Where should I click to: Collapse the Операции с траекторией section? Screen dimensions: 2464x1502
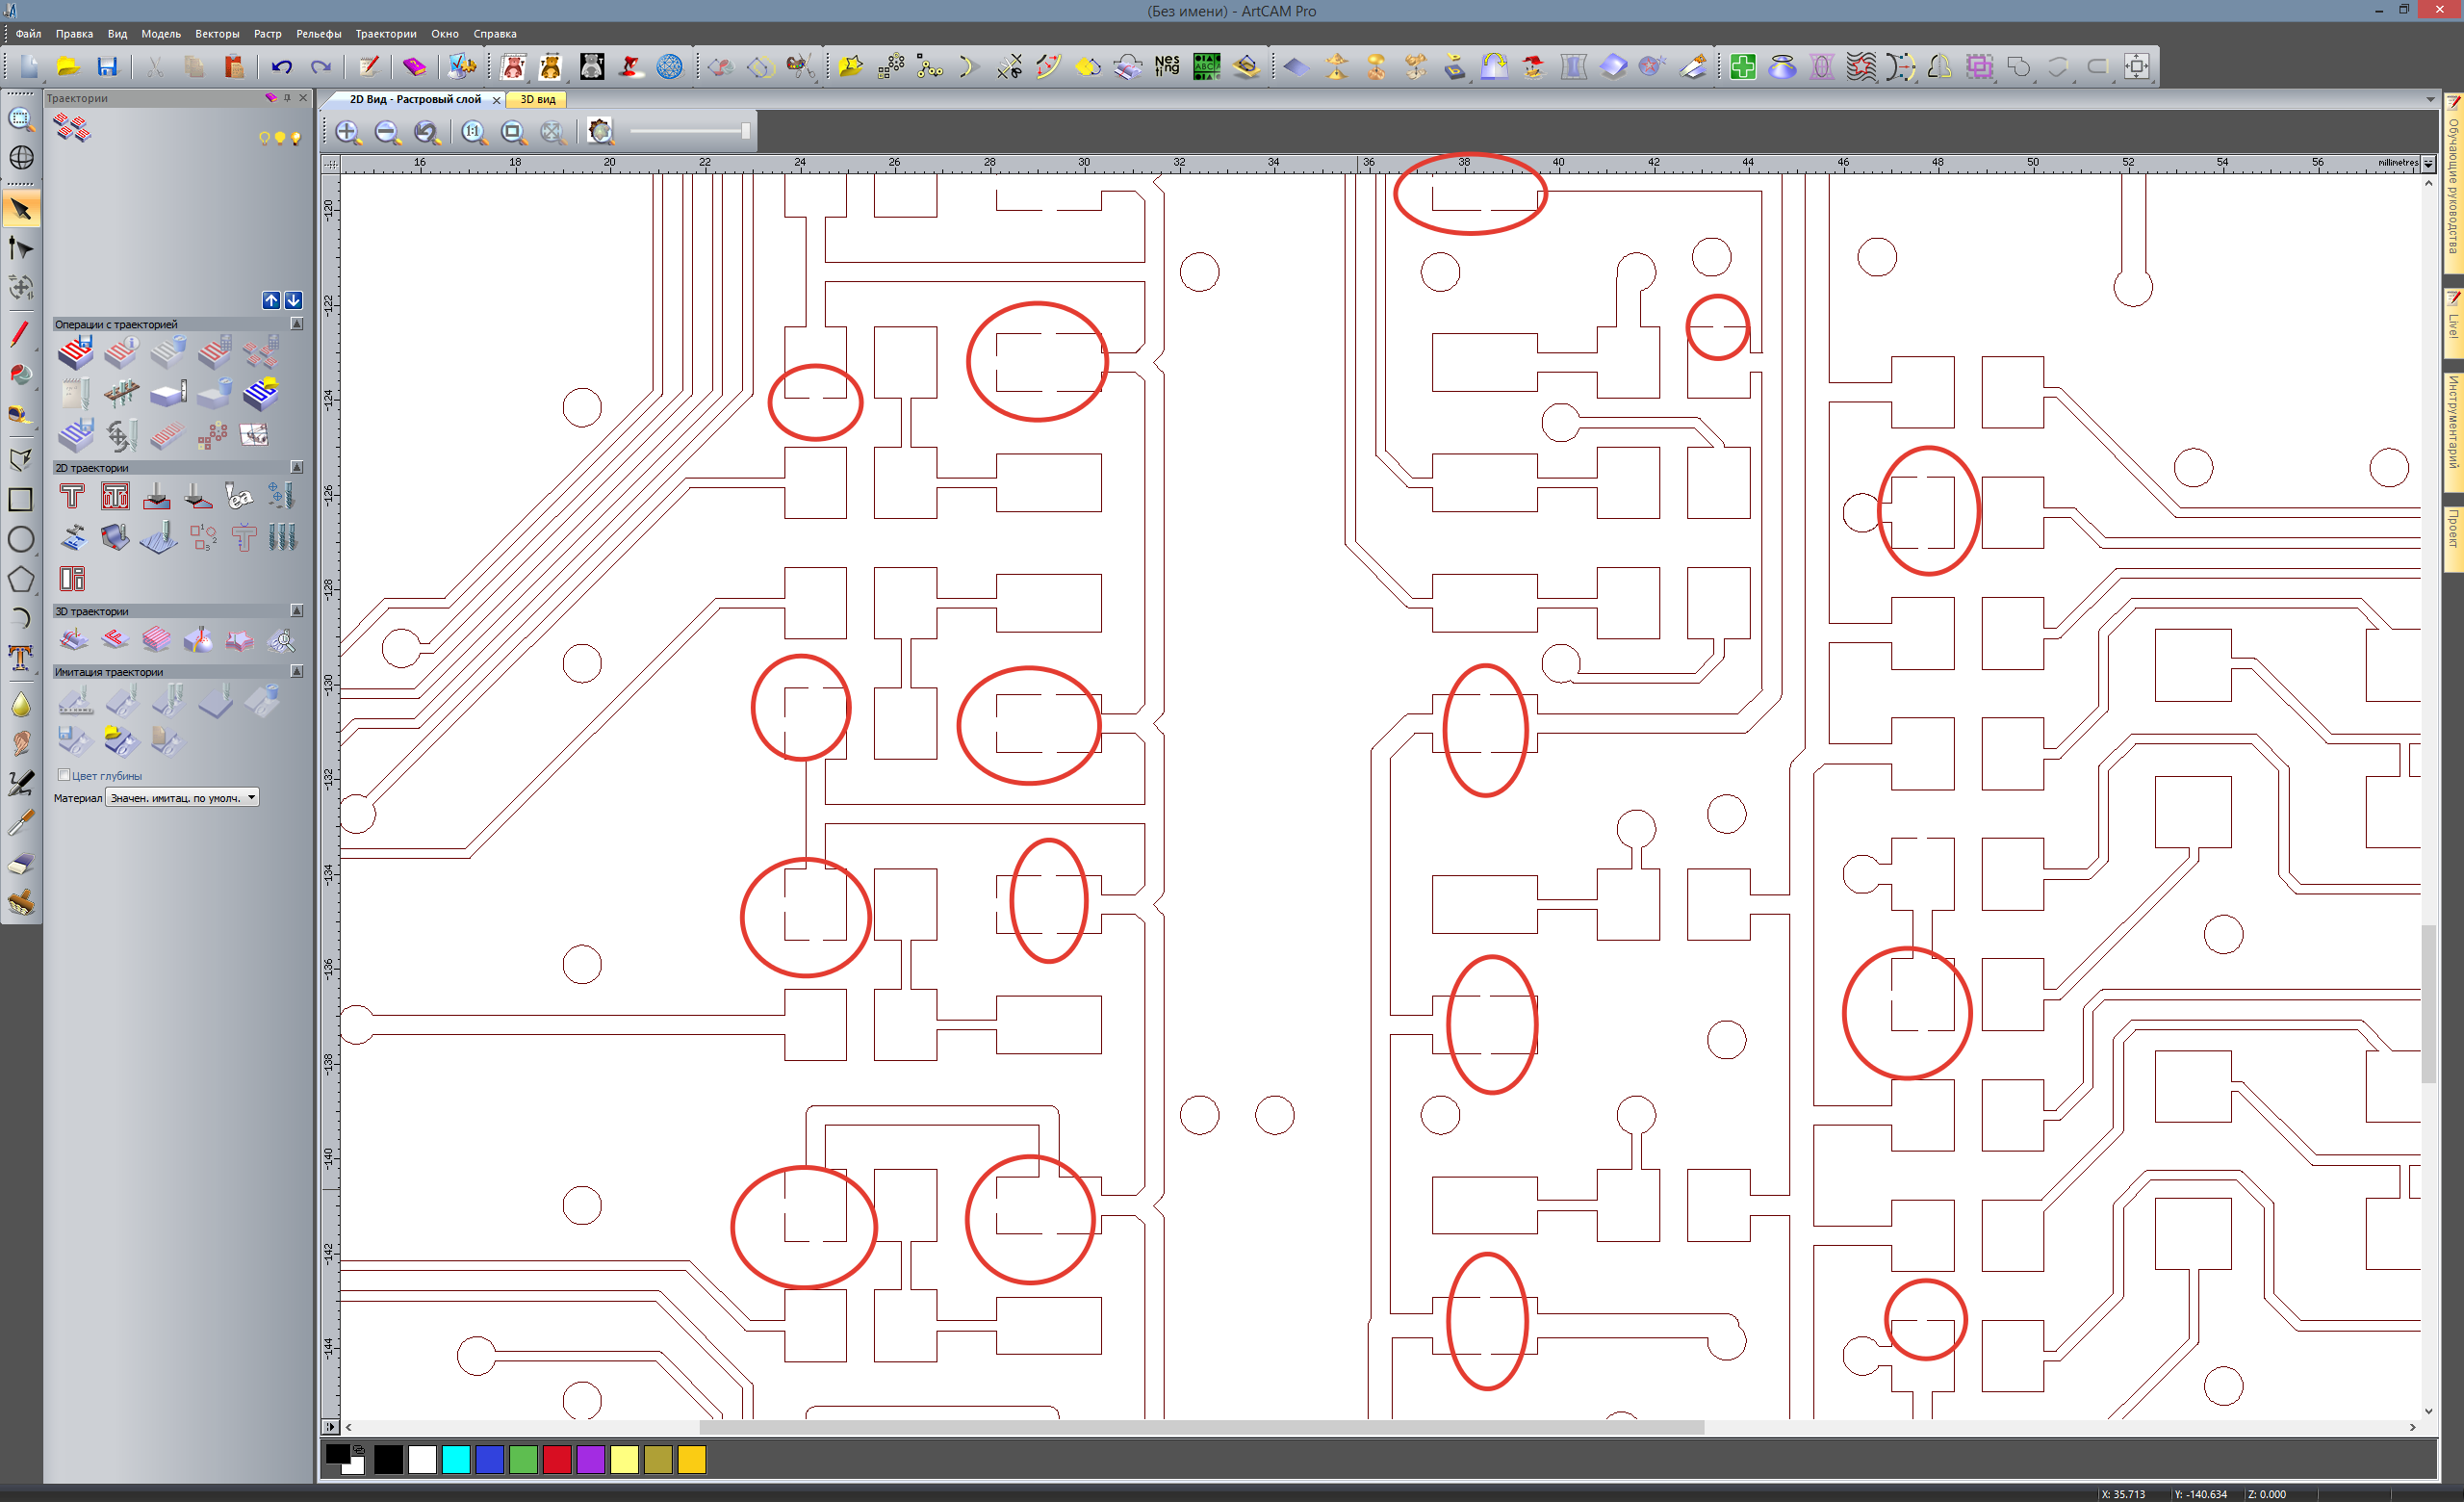297,324
